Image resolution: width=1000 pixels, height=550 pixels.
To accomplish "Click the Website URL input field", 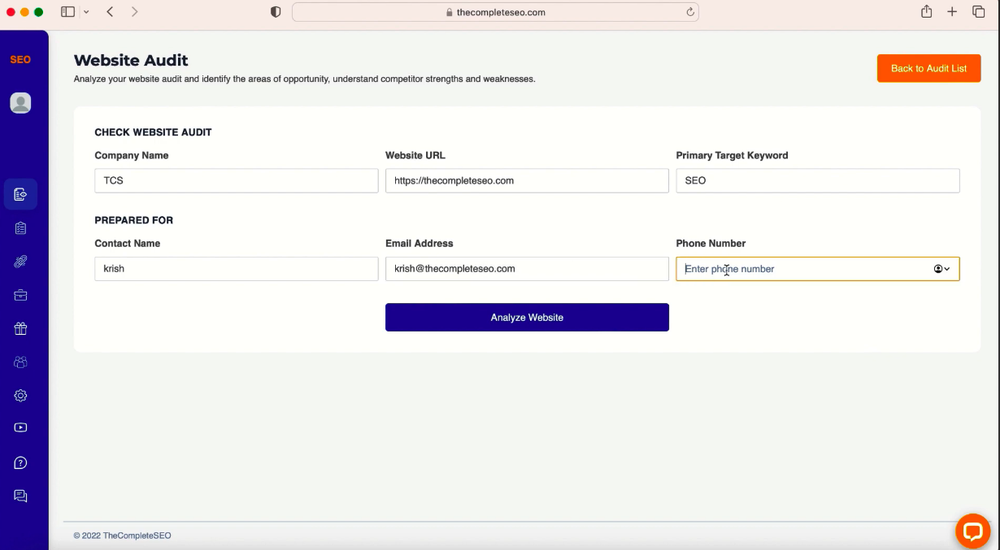I will [x=527, y=181].
